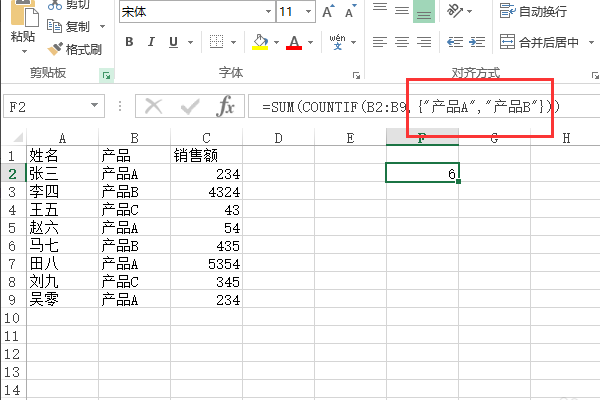Click the phonetic guide (wén 文) icon
Image resolution: width=600 pixels, height=400 pixels.
[337, 42]
